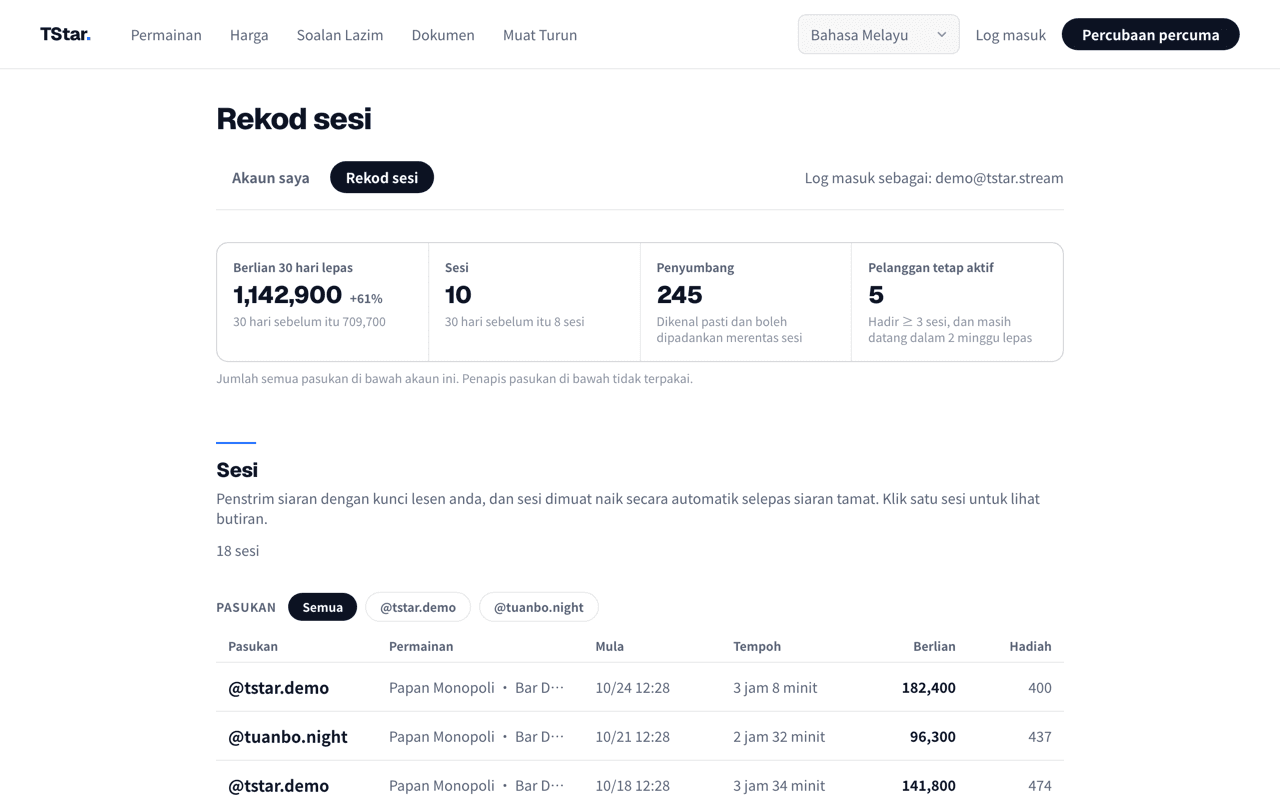Click the Permainan column header

(x=421, y=646)
